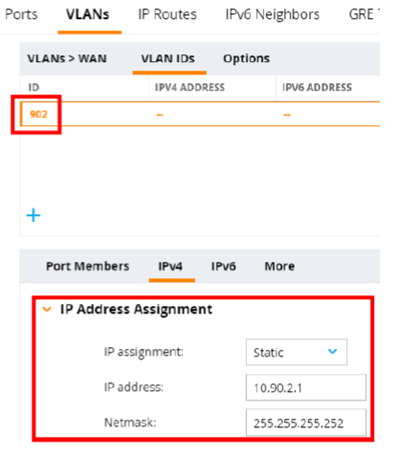Add a new VLAN ID with plus icon
Viewport: 400px width, 458px height.
click(x=33, y=215)
